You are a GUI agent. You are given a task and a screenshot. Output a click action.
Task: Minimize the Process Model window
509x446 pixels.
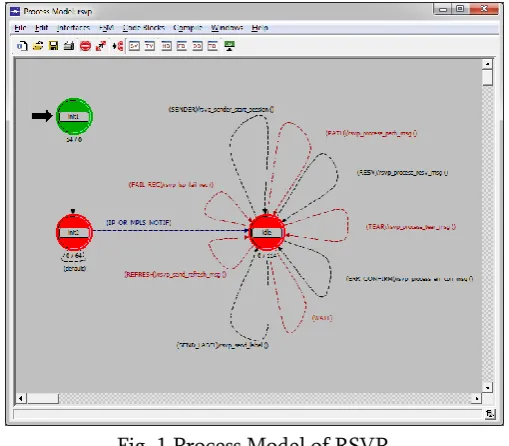pos(443,9)
